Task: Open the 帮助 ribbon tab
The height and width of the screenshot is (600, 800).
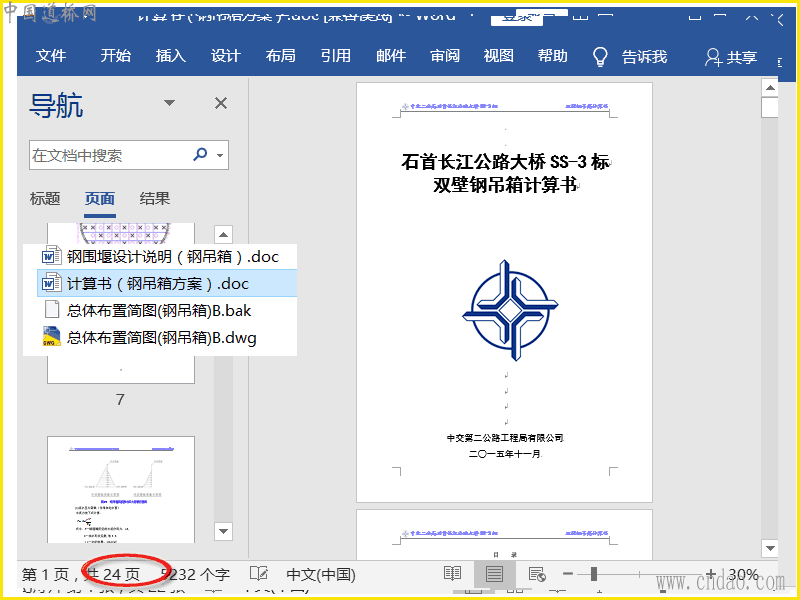Action: (x=553, y=56)
